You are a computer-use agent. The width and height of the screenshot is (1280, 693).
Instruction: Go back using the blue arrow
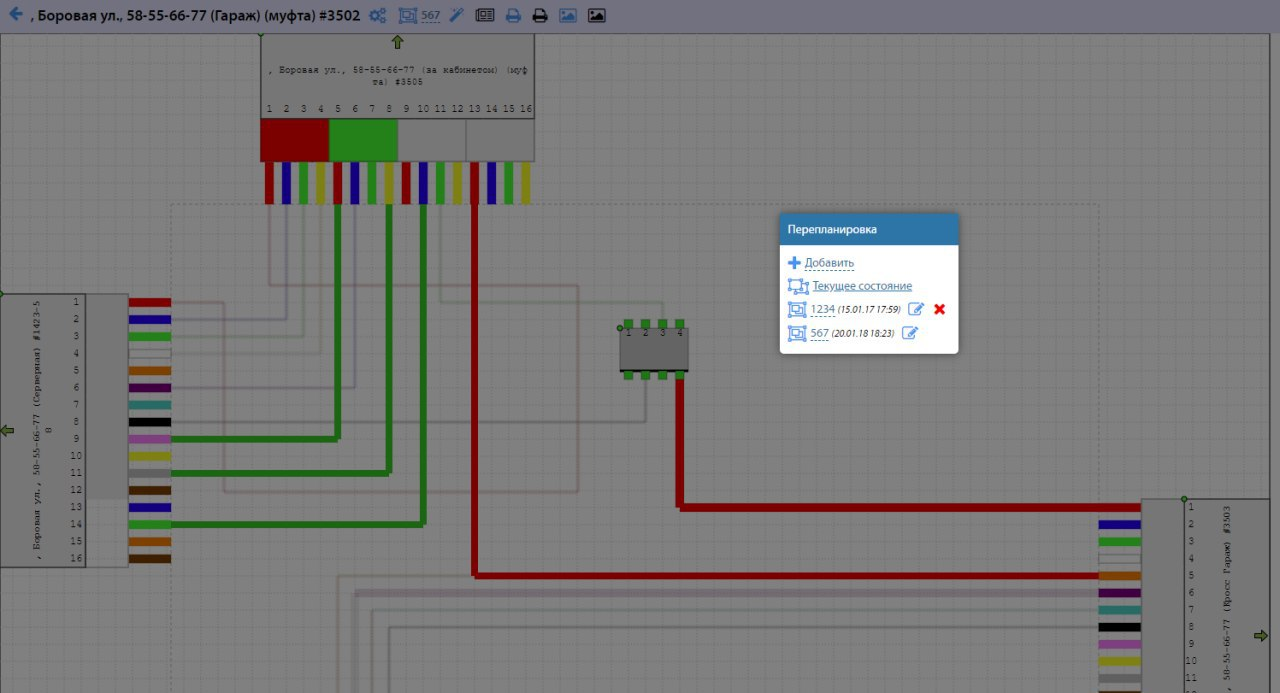point(15,15)
